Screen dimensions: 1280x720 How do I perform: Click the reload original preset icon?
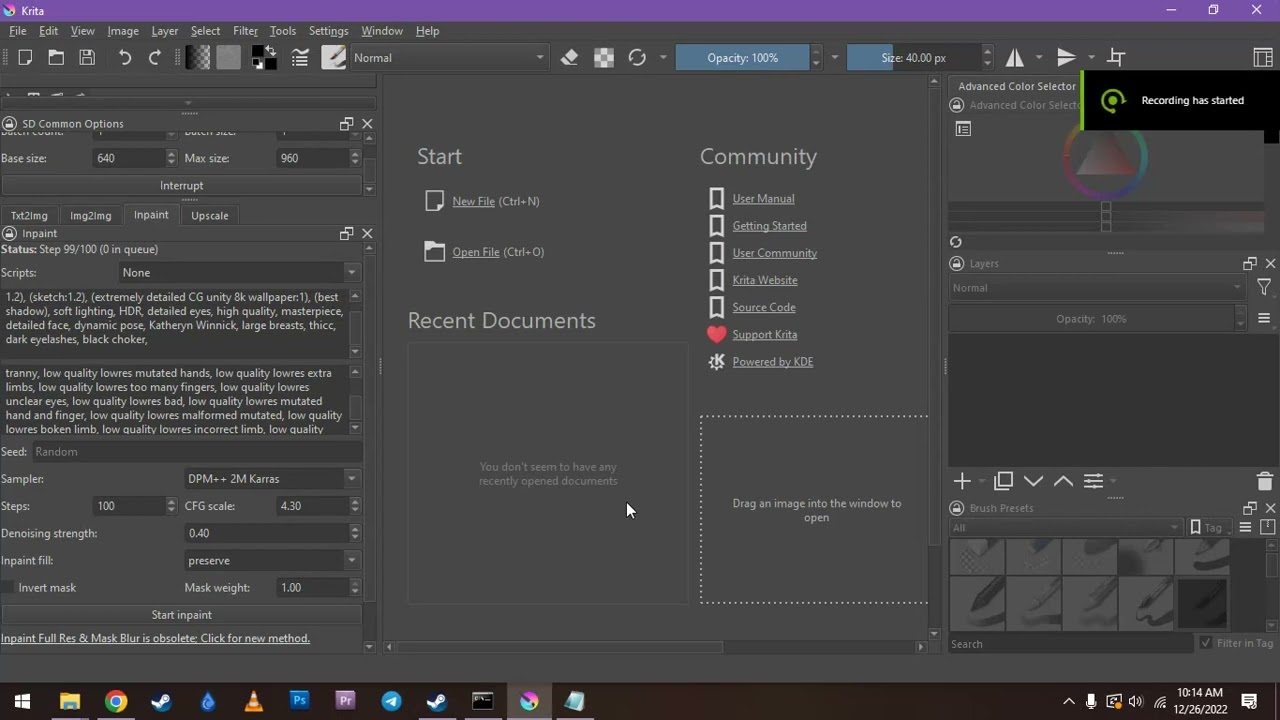coord(637,58)
